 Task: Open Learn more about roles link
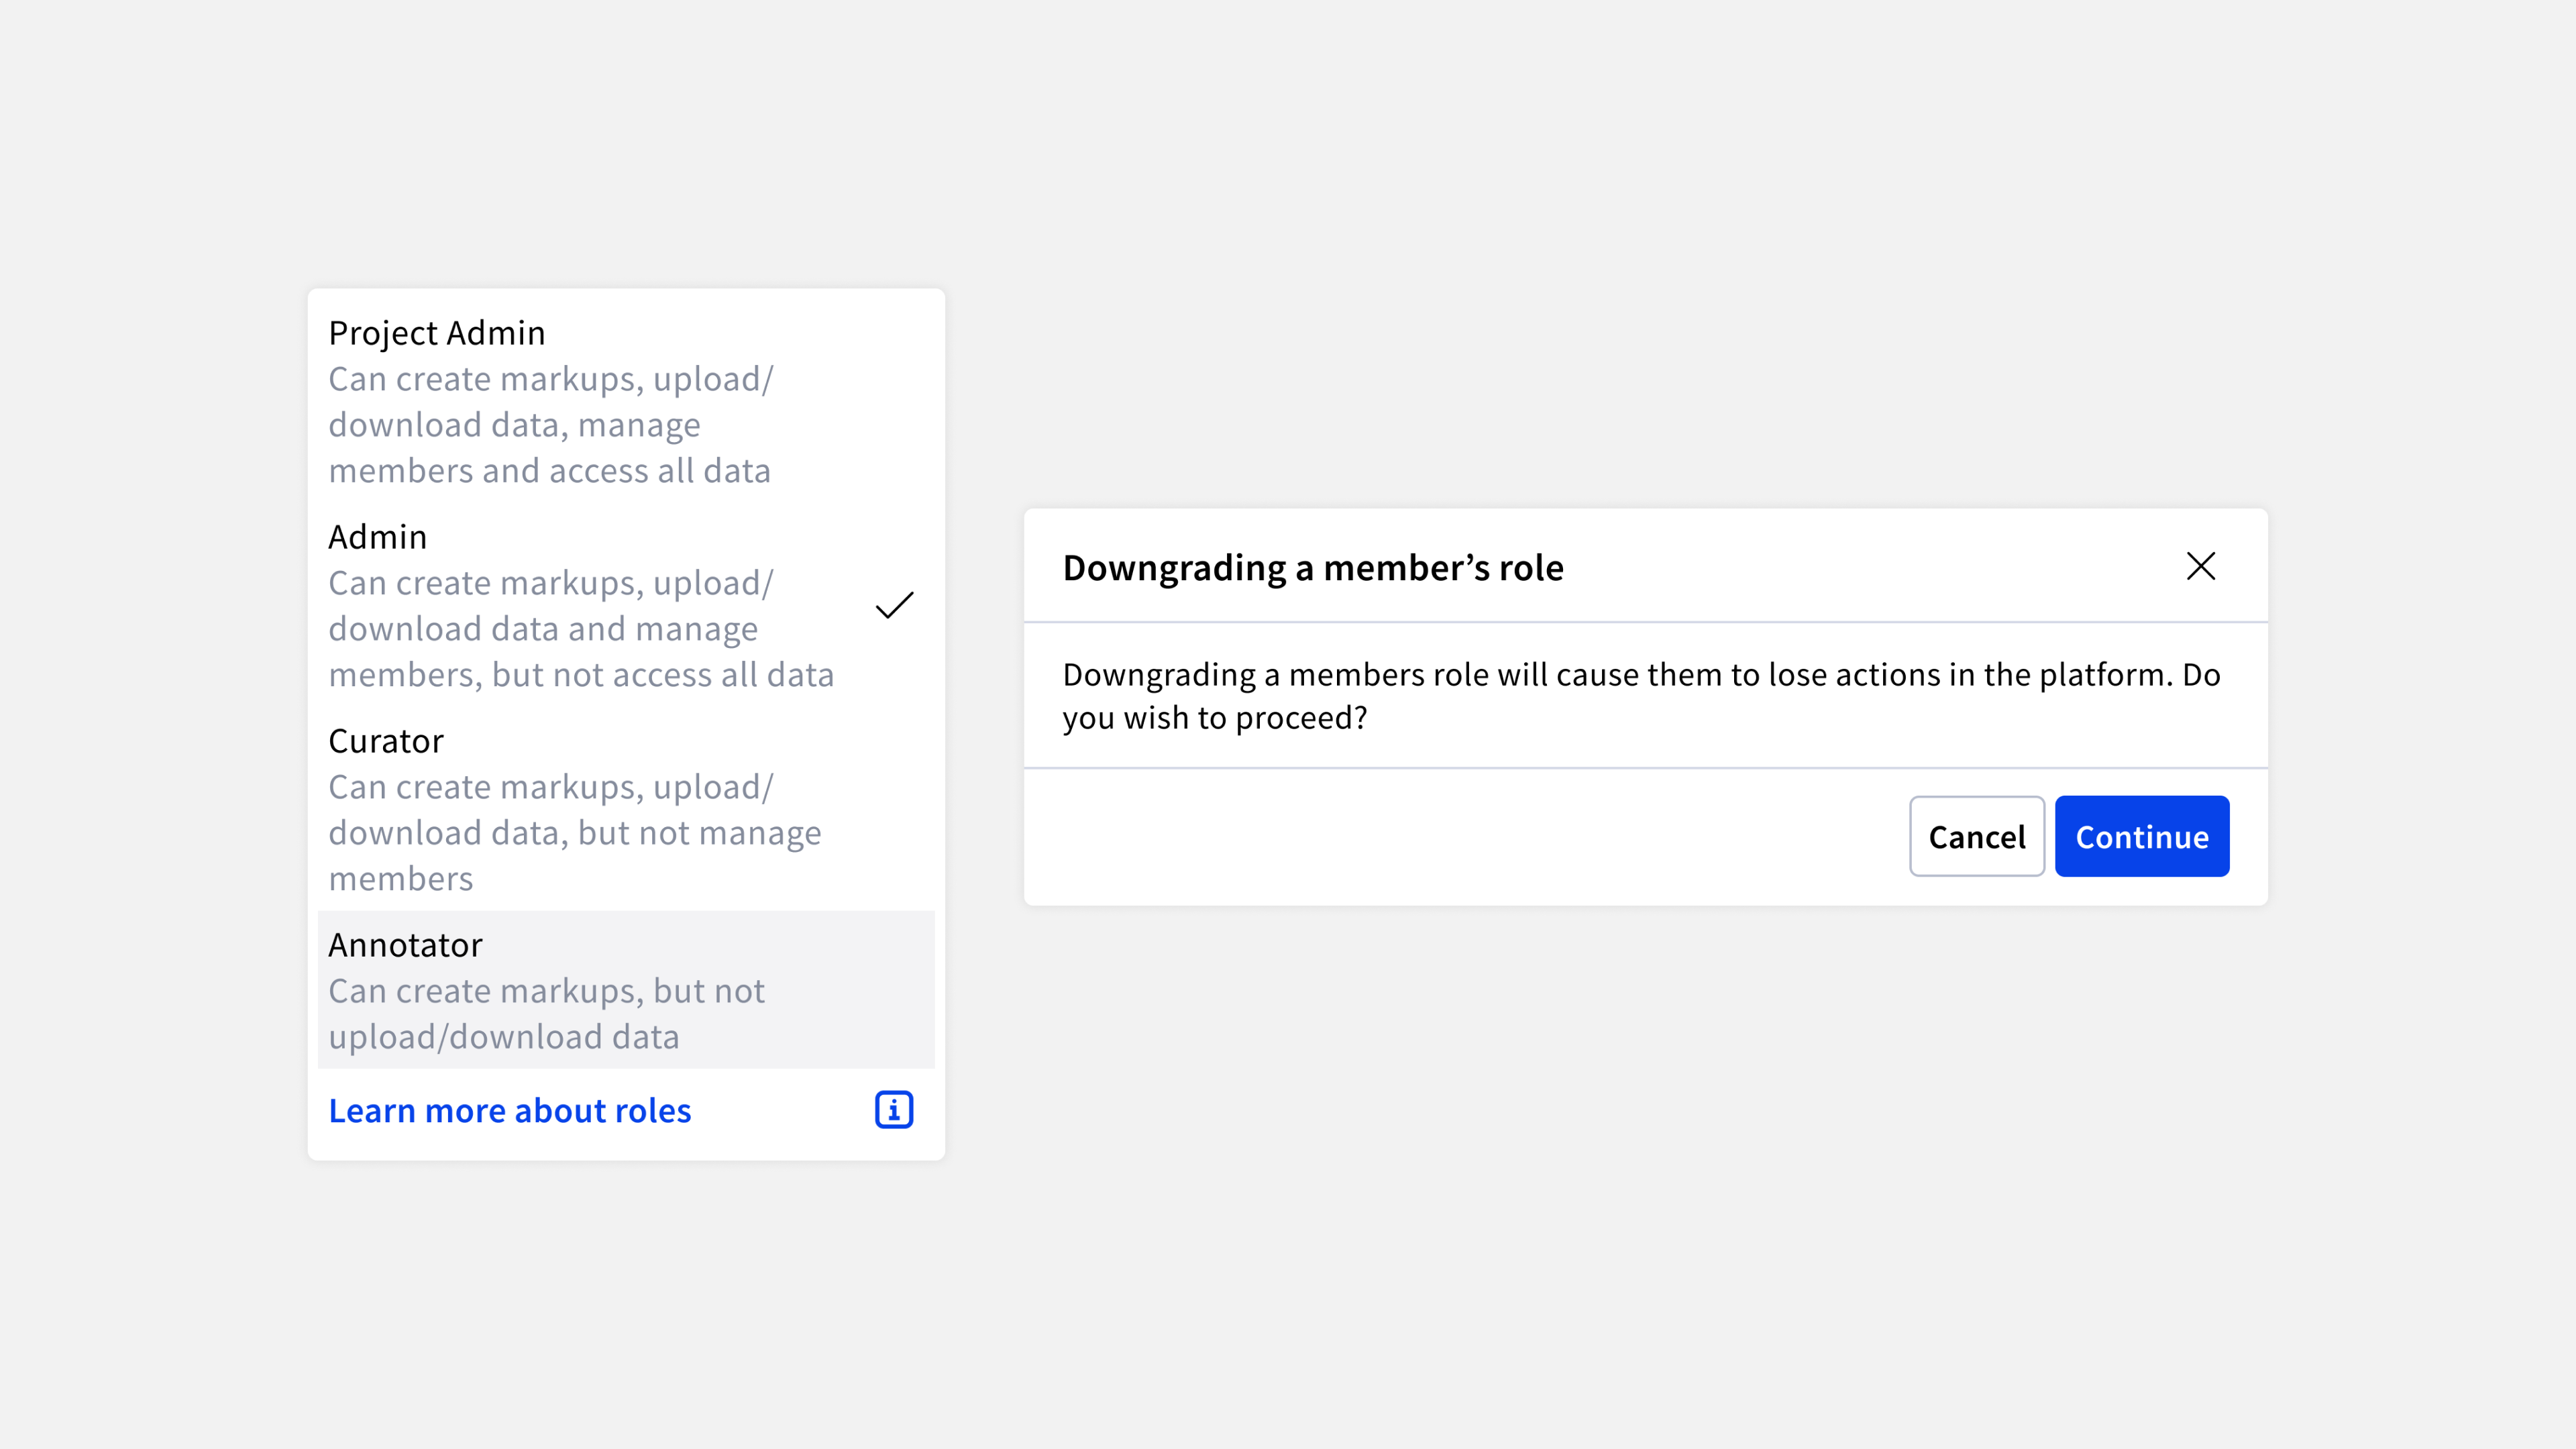[510, 1111]
